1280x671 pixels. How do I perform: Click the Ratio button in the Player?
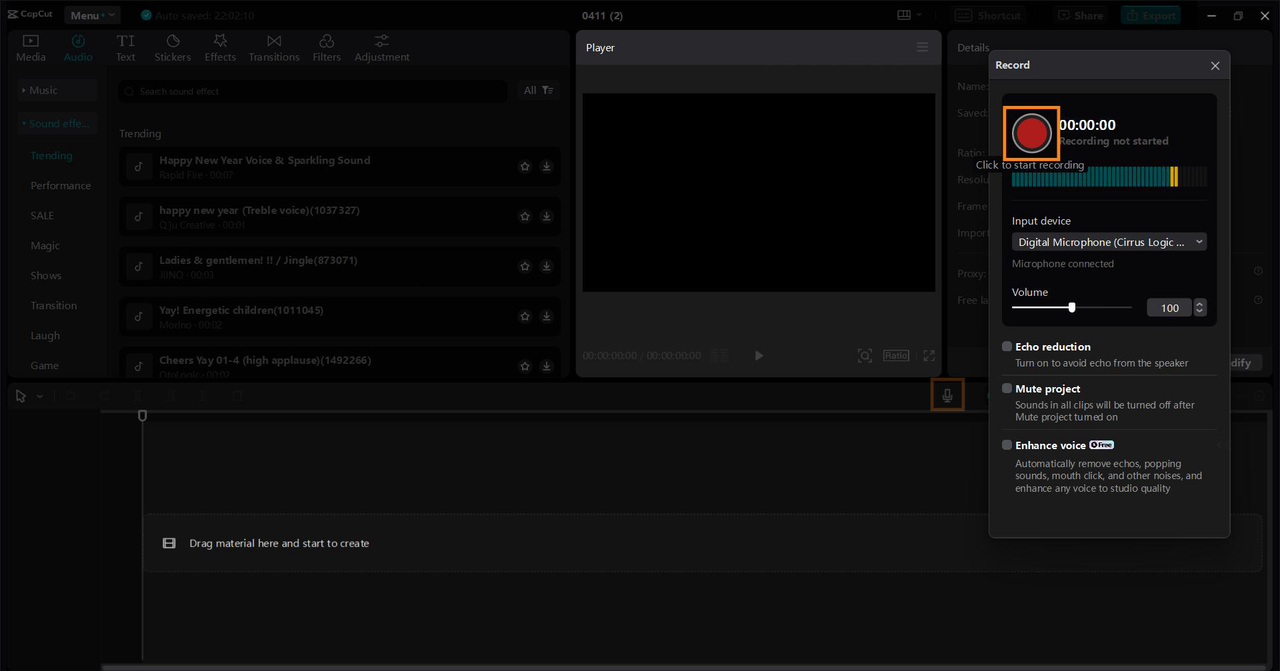point(896,355)
